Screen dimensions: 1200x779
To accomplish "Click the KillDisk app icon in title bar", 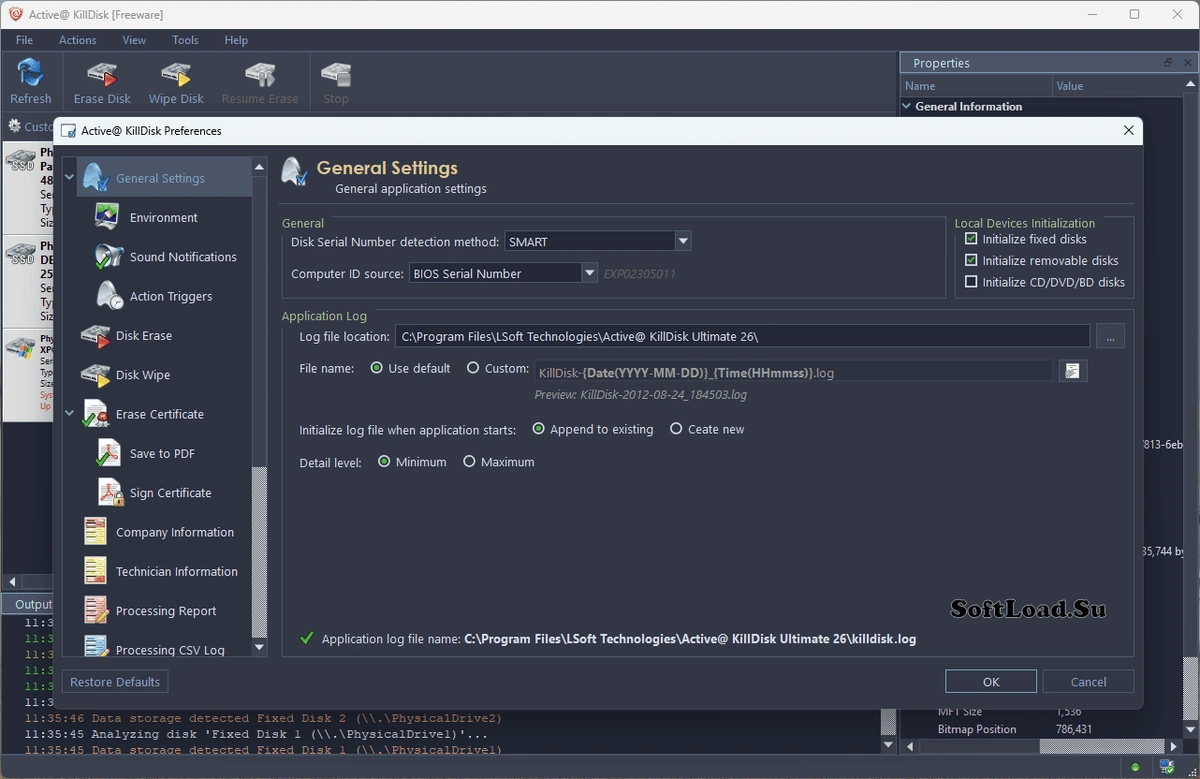I will [x=15, y=14].
